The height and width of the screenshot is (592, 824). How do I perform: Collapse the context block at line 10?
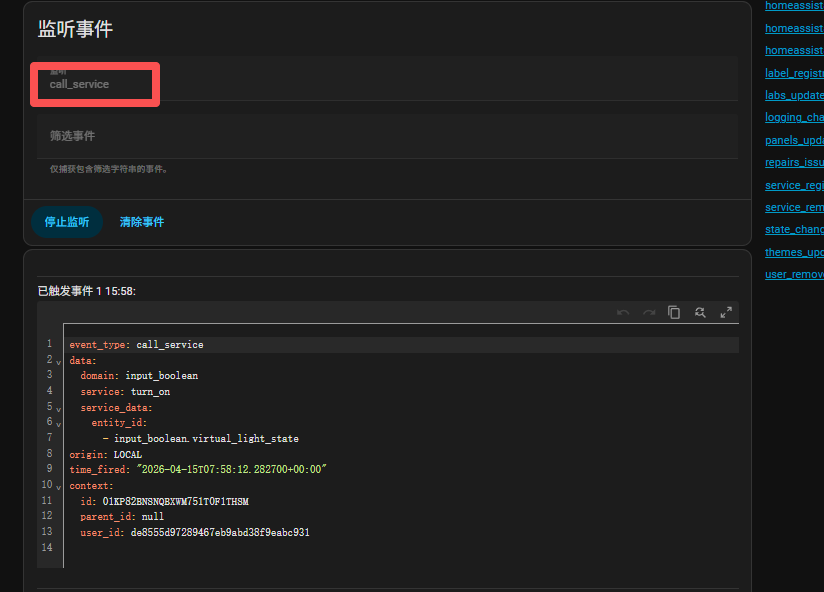[x=59, y=486]
